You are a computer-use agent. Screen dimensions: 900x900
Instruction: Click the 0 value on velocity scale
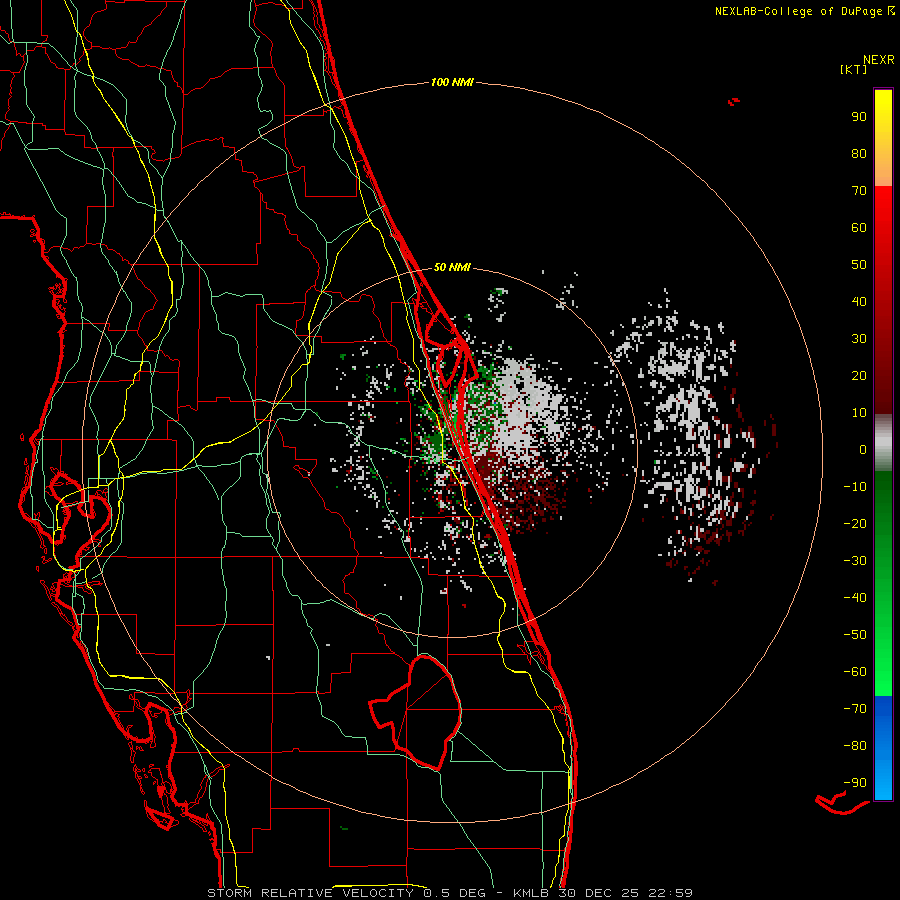(863, 450)
